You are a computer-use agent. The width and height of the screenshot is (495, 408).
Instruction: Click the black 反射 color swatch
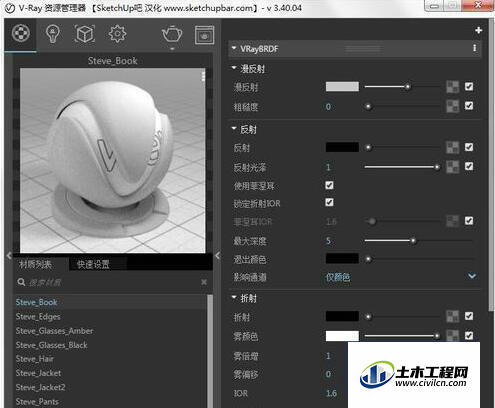pyautogui.click(x=342, y=147)
